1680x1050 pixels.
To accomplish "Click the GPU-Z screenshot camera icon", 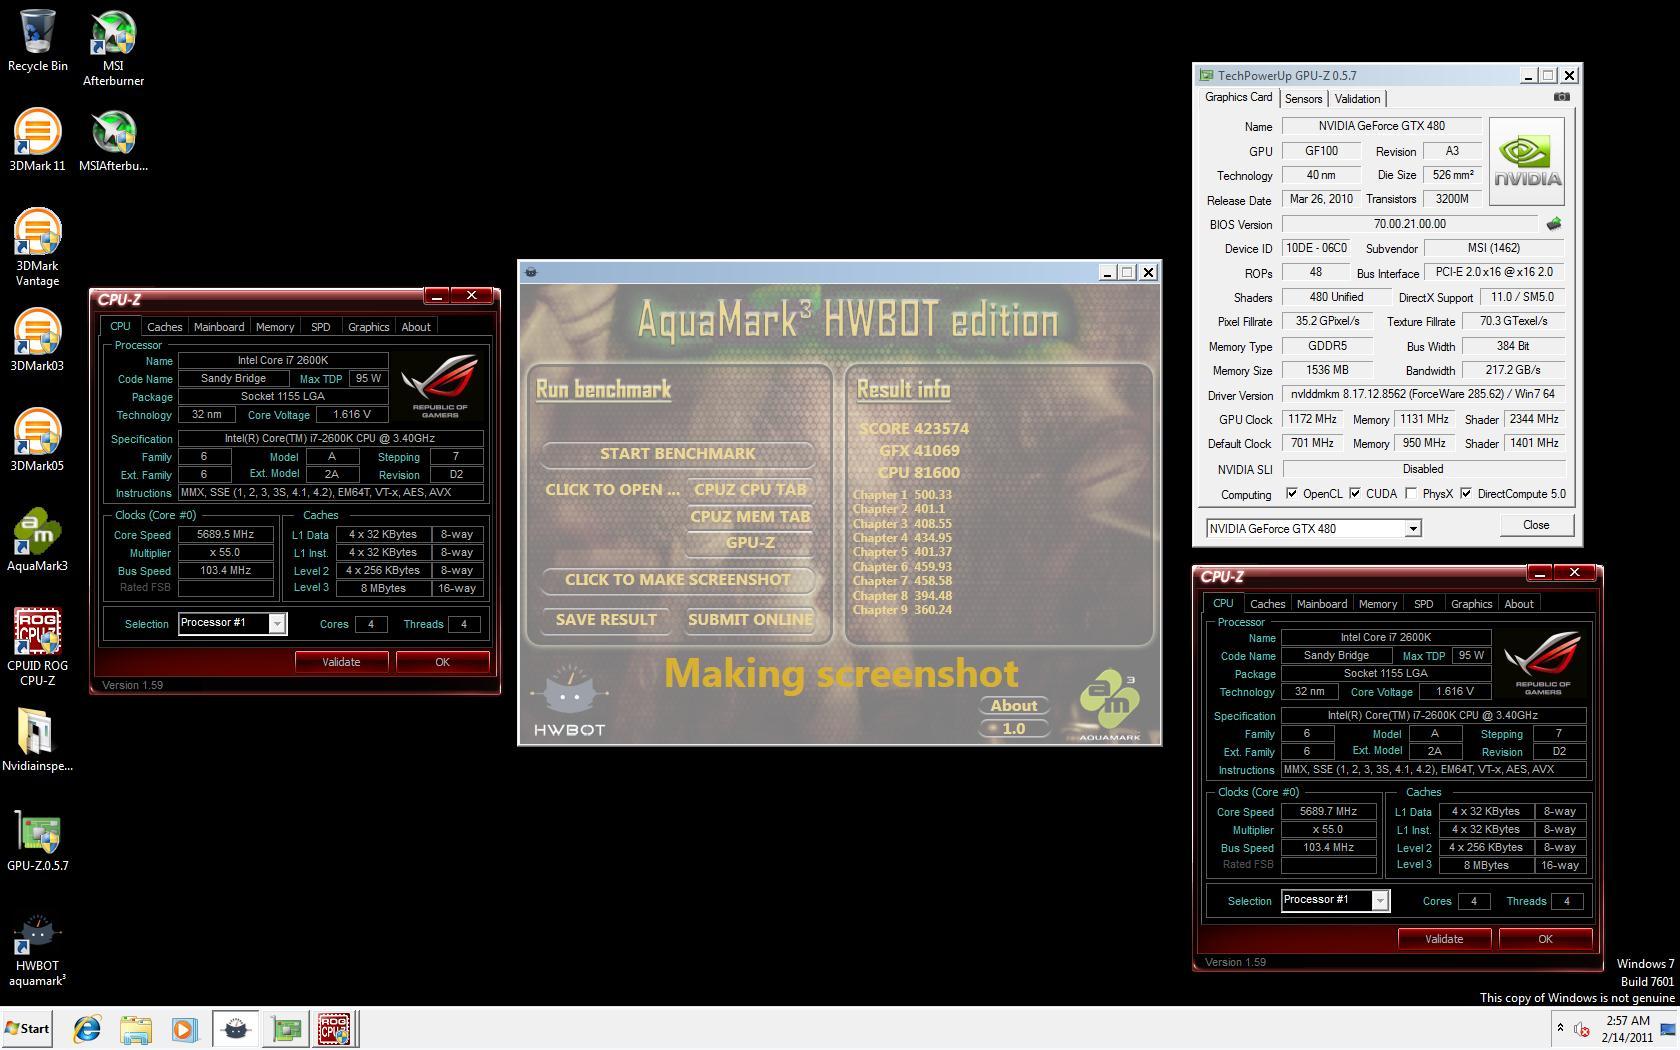I will click(x=1561, y=97).
